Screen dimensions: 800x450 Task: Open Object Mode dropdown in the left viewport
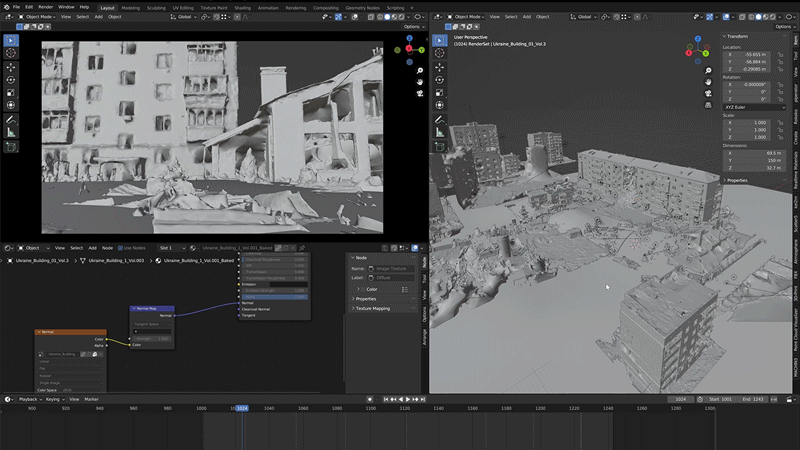[x=36, y=17]
